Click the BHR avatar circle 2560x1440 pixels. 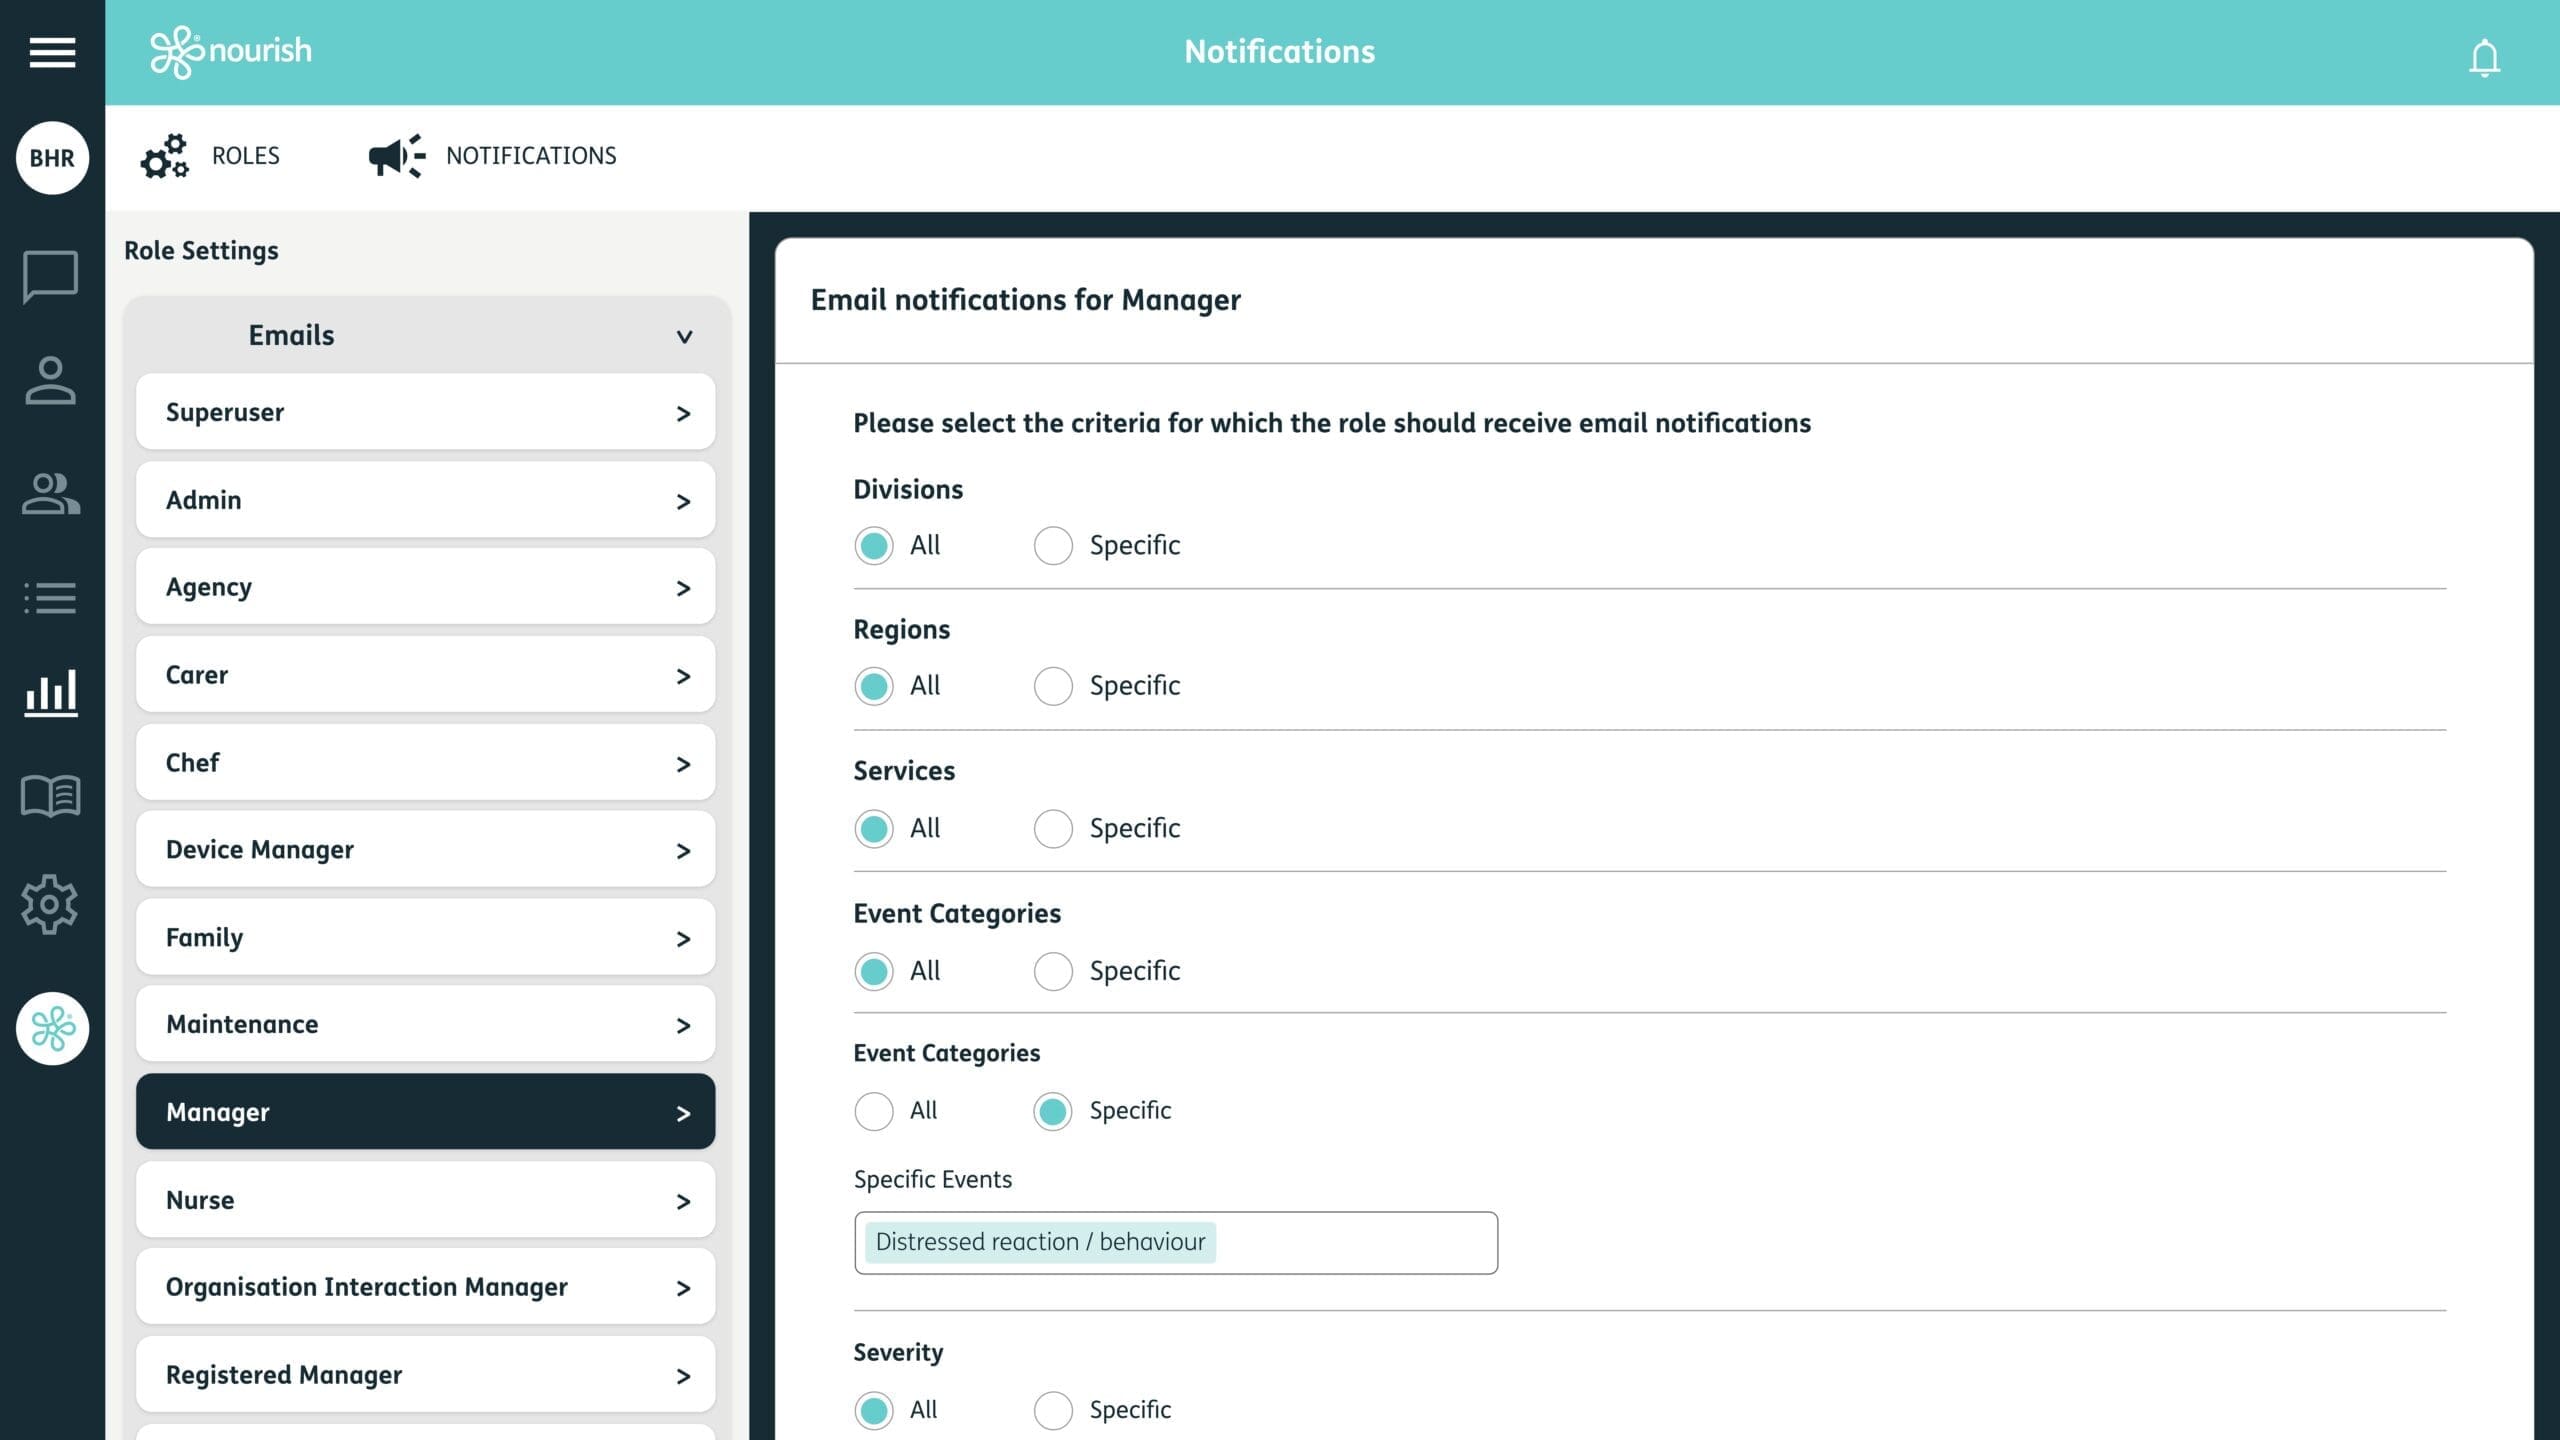[52, 158]
